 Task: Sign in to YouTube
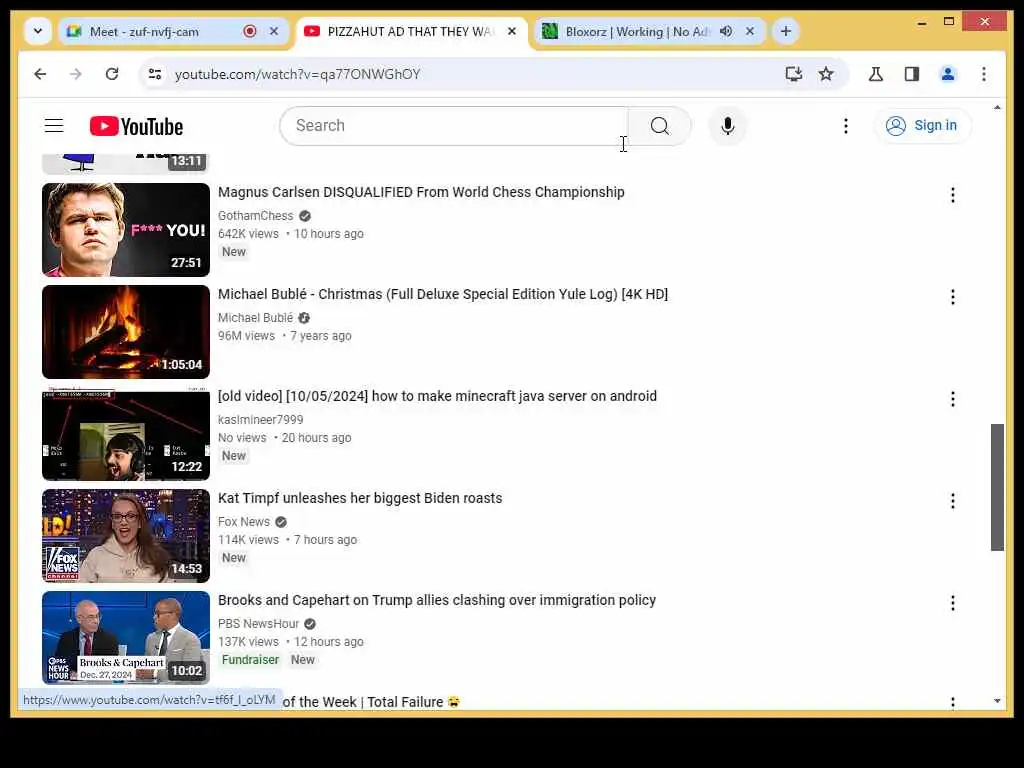coord(921,125)
